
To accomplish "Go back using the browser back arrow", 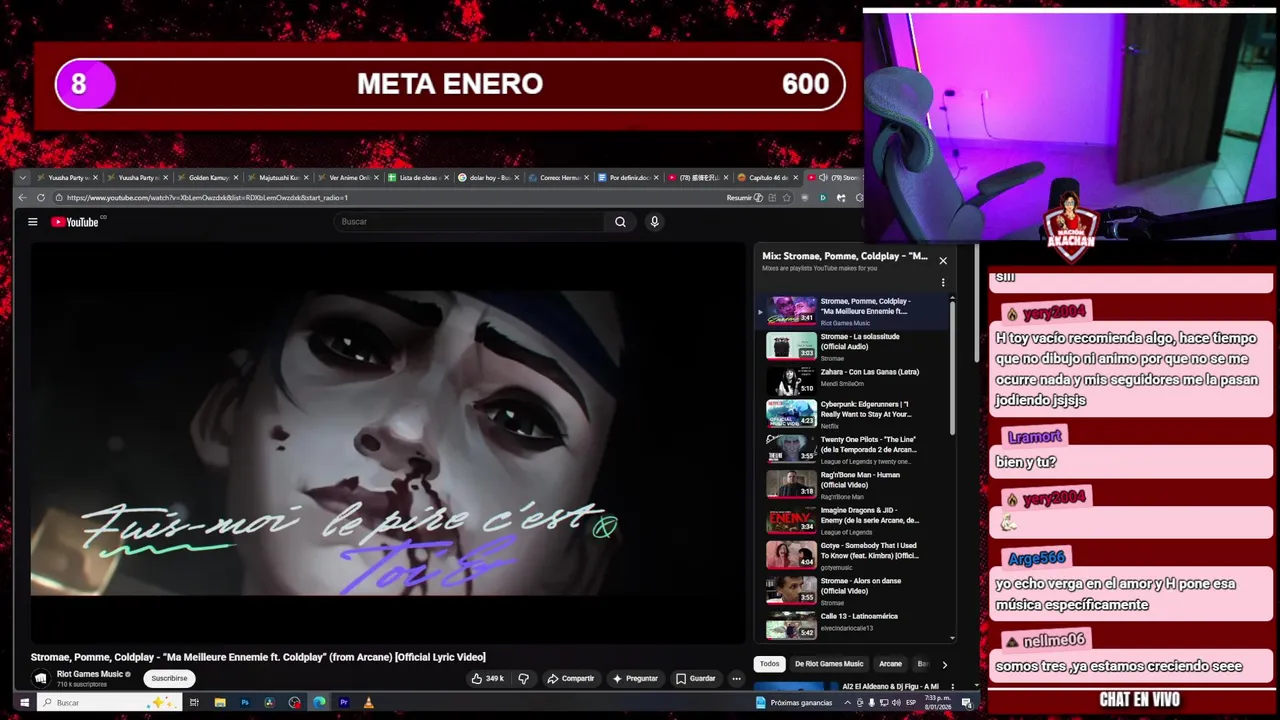I will click(x=22, y=198).
